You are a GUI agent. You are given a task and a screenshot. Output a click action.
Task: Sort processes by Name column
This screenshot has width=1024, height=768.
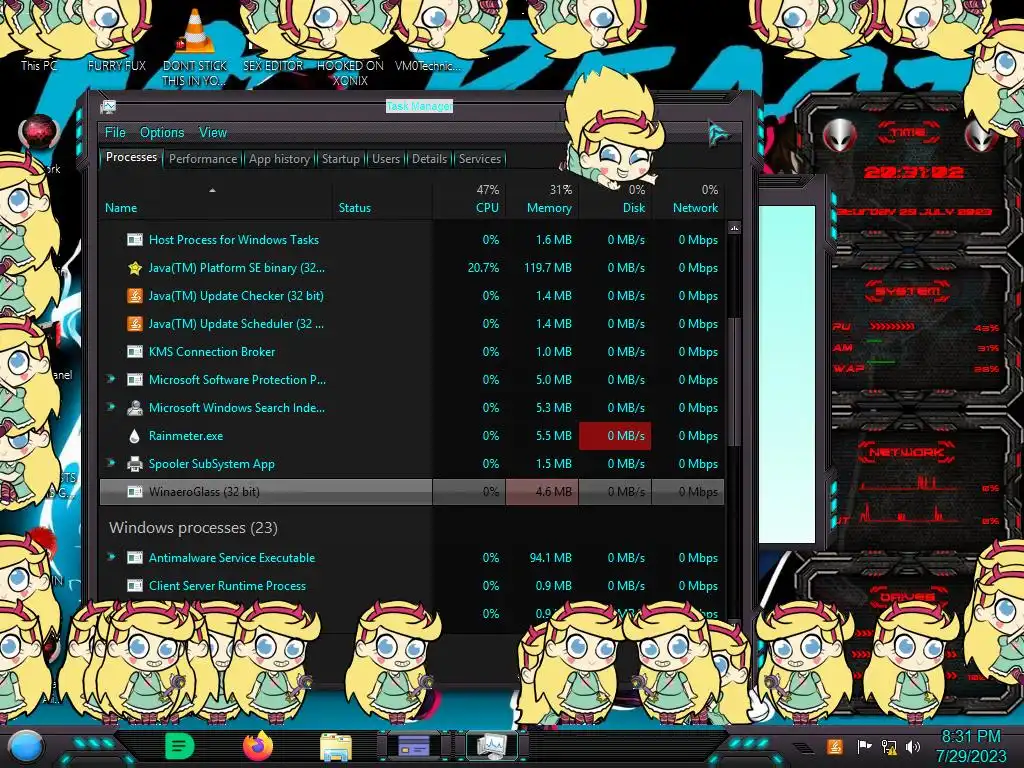click(121, 208)
